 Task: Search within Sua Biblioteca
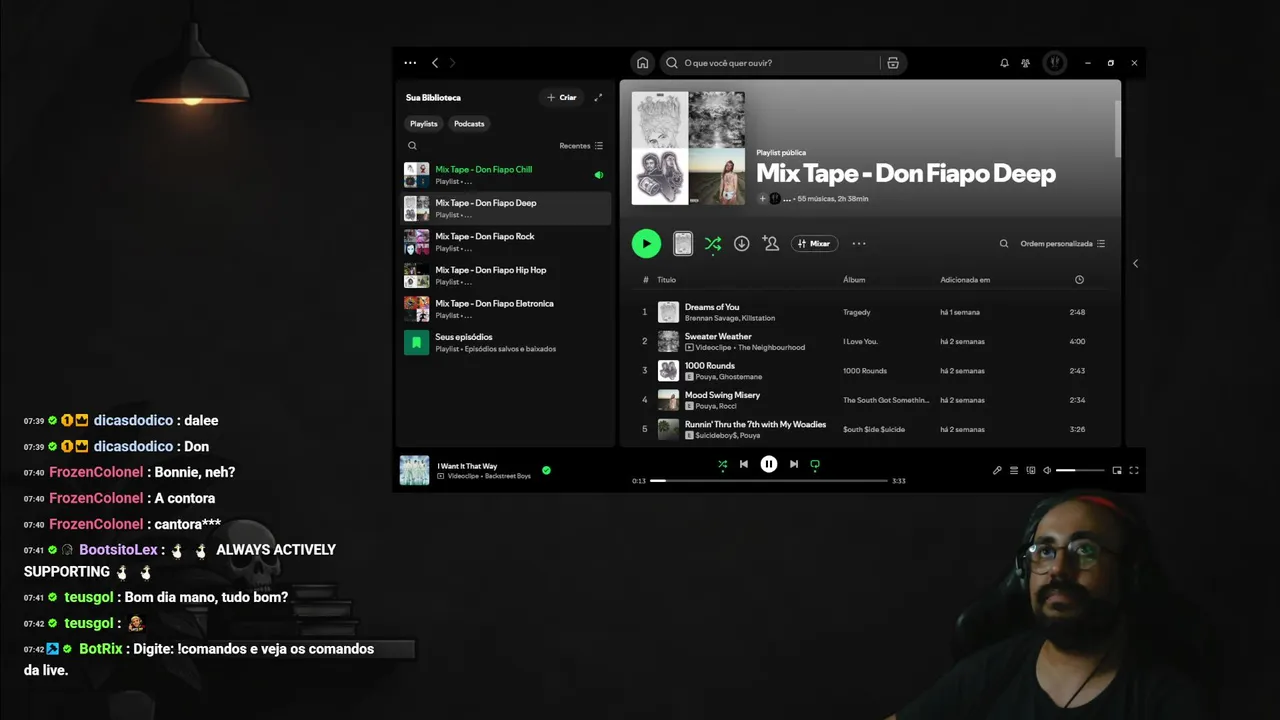click(x=412, y=146)
